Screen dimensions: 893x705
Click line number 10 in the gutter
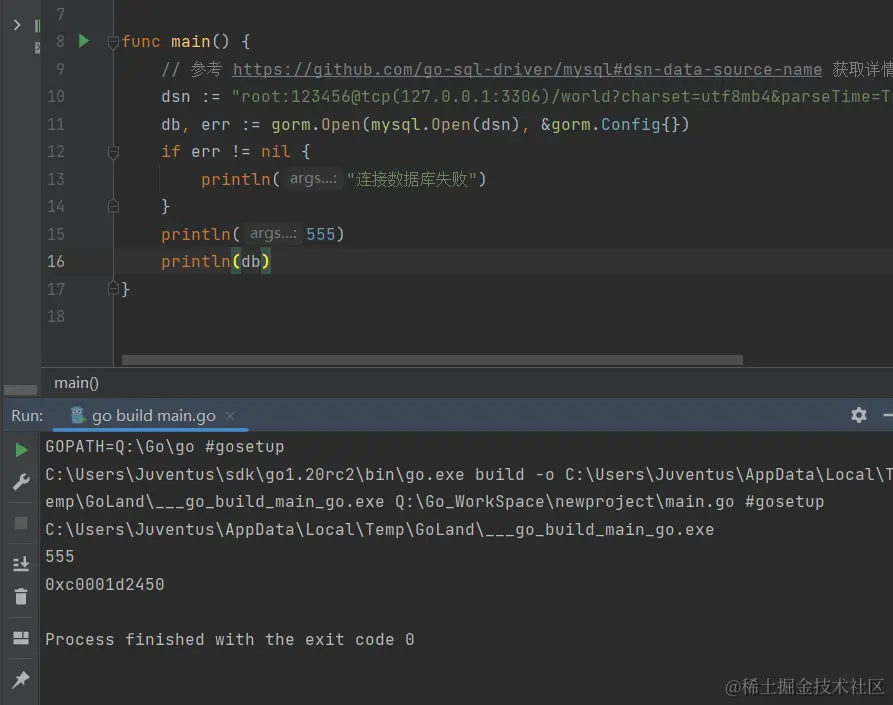[56, 96]
